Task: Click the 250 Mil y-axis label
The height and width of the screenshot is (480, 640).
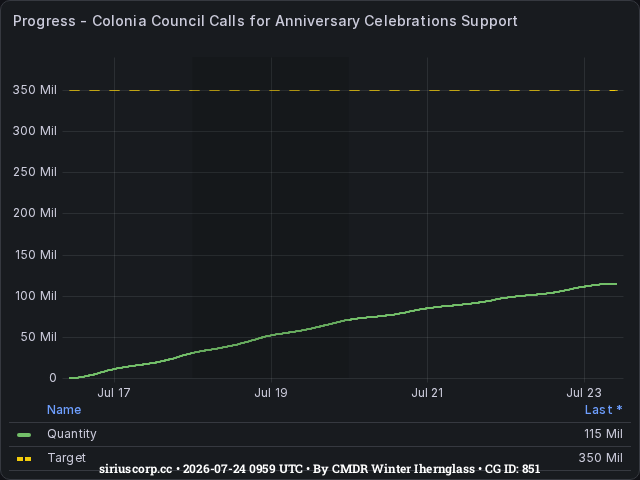Action: point(35,172)
